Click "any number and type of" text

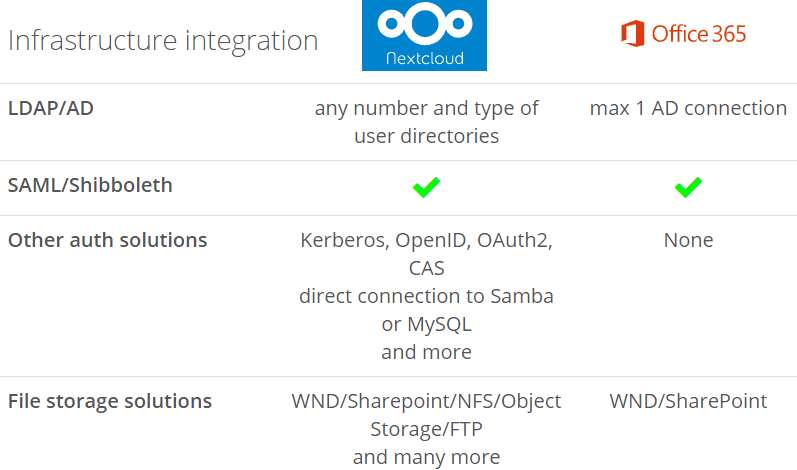point(426,108)
